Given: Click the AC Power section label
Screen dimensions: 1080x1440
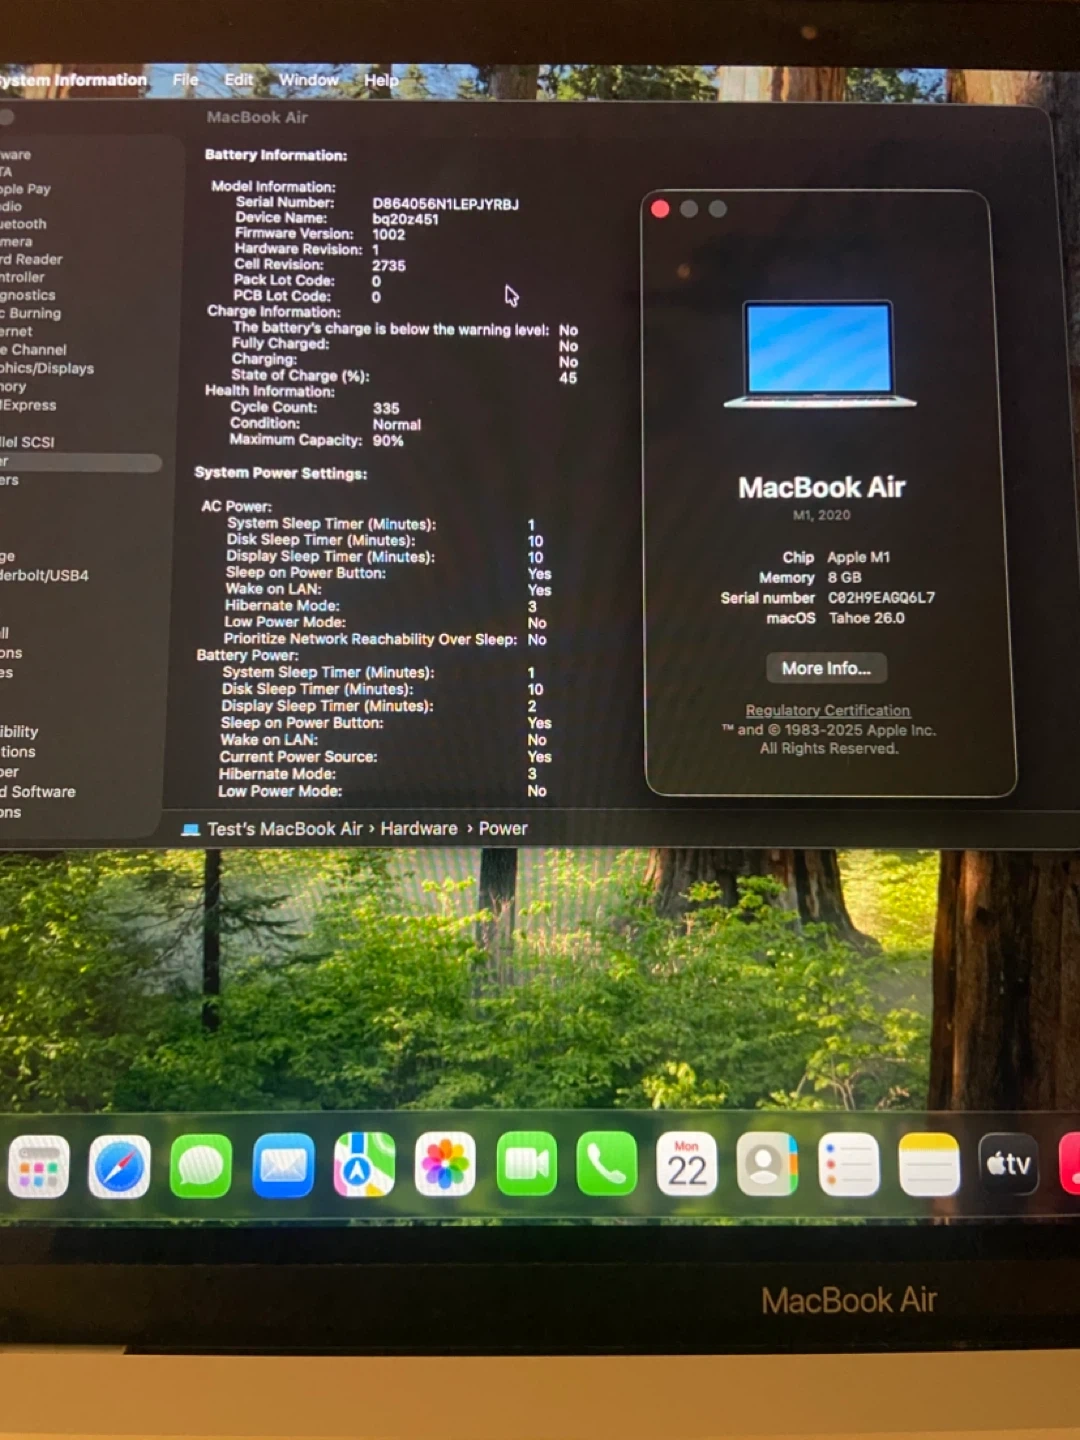Looking at the screenshot, I should coord(236,506).
